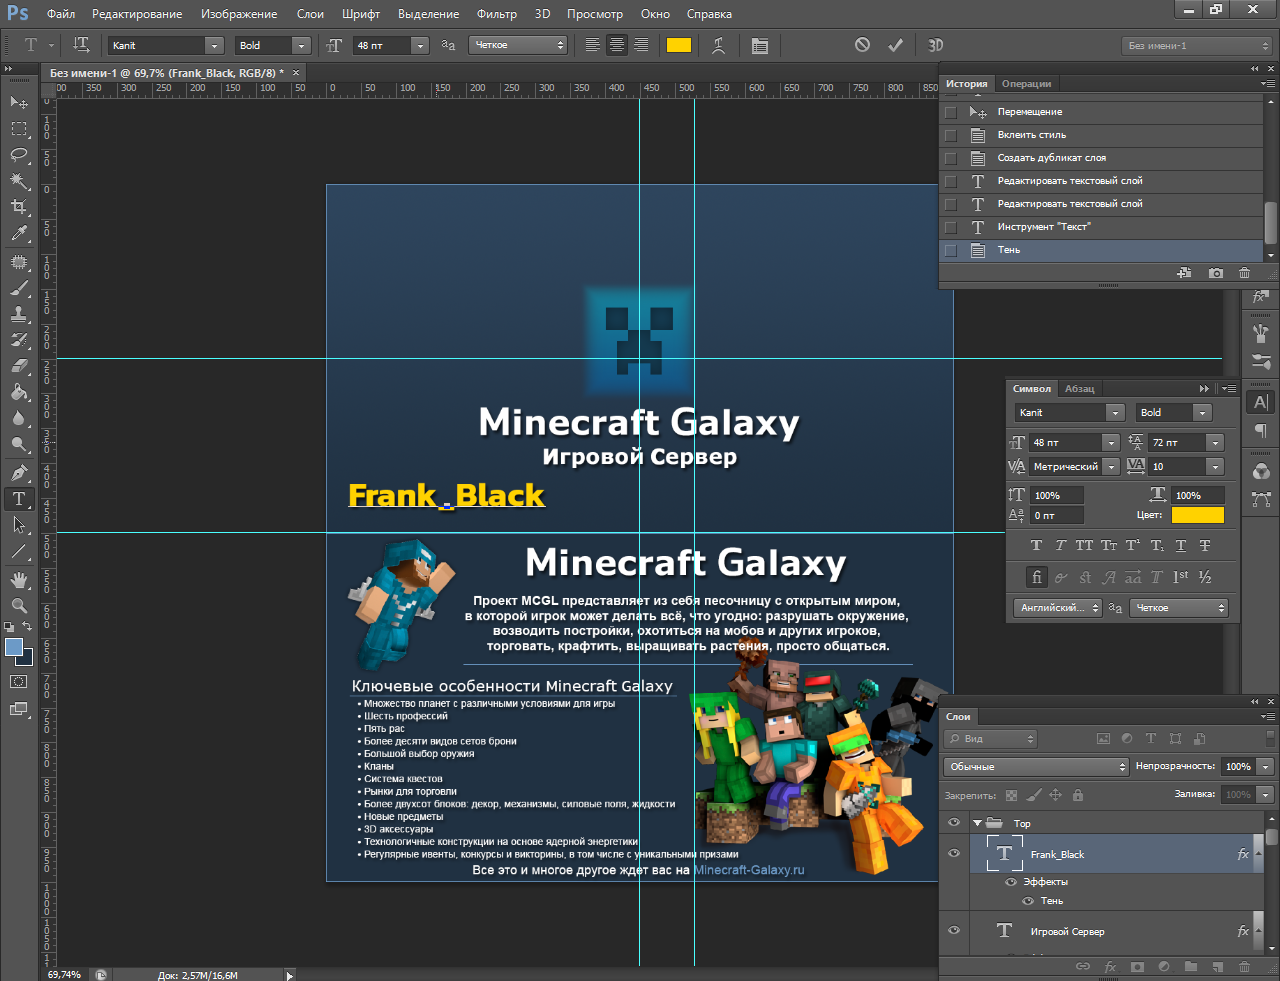
Task: Select the Crop tool
Action: (18, 207)
